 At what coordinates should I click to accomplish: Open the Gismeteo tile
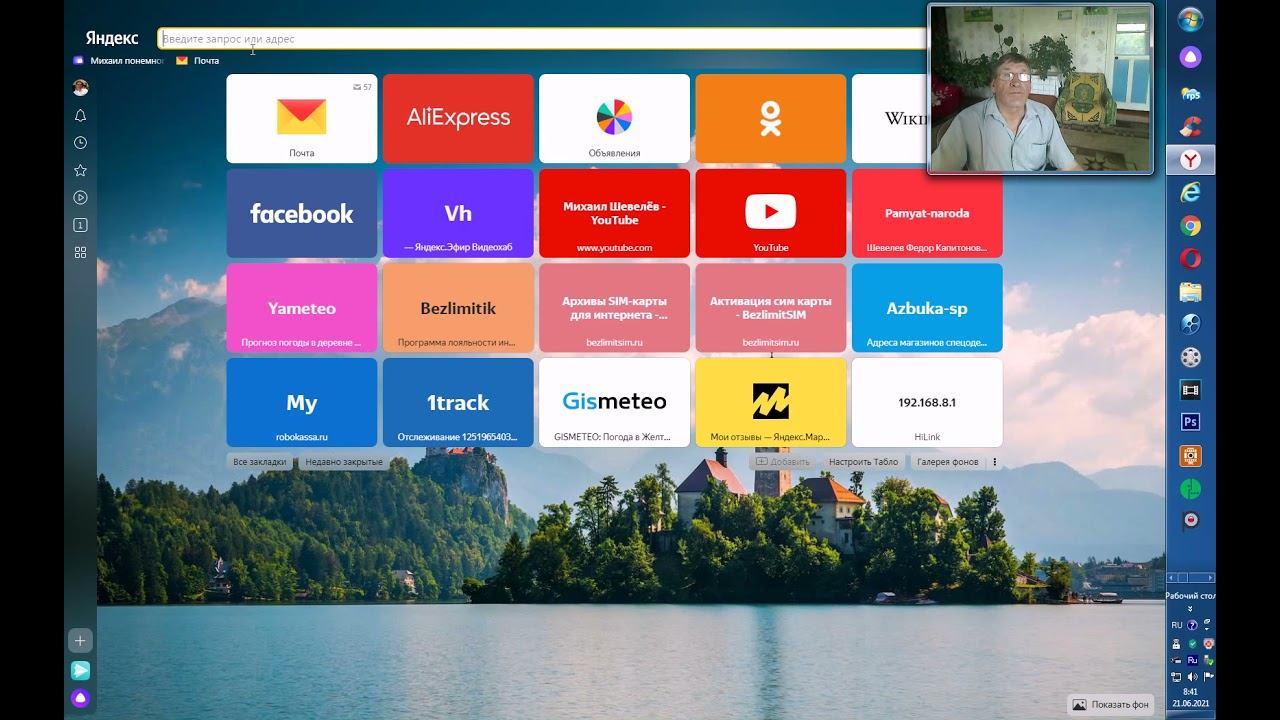(614, 402)
